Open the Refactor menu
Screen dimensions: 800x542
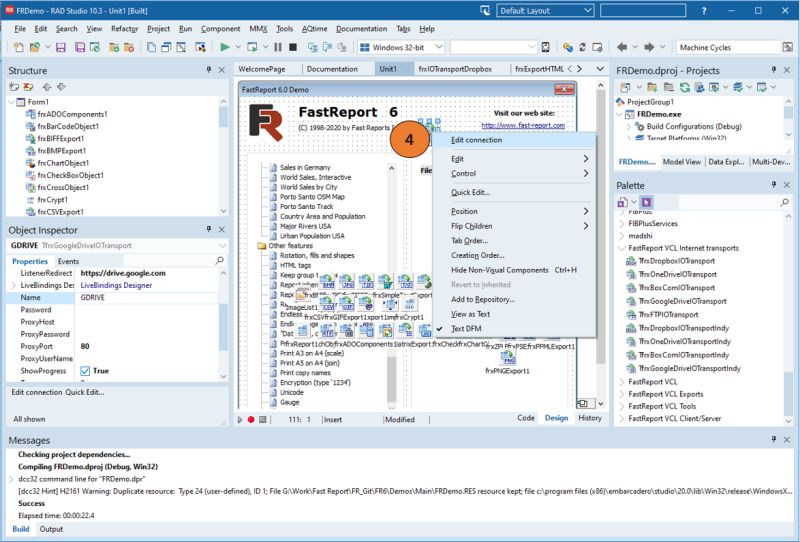(x=124, y=29)
